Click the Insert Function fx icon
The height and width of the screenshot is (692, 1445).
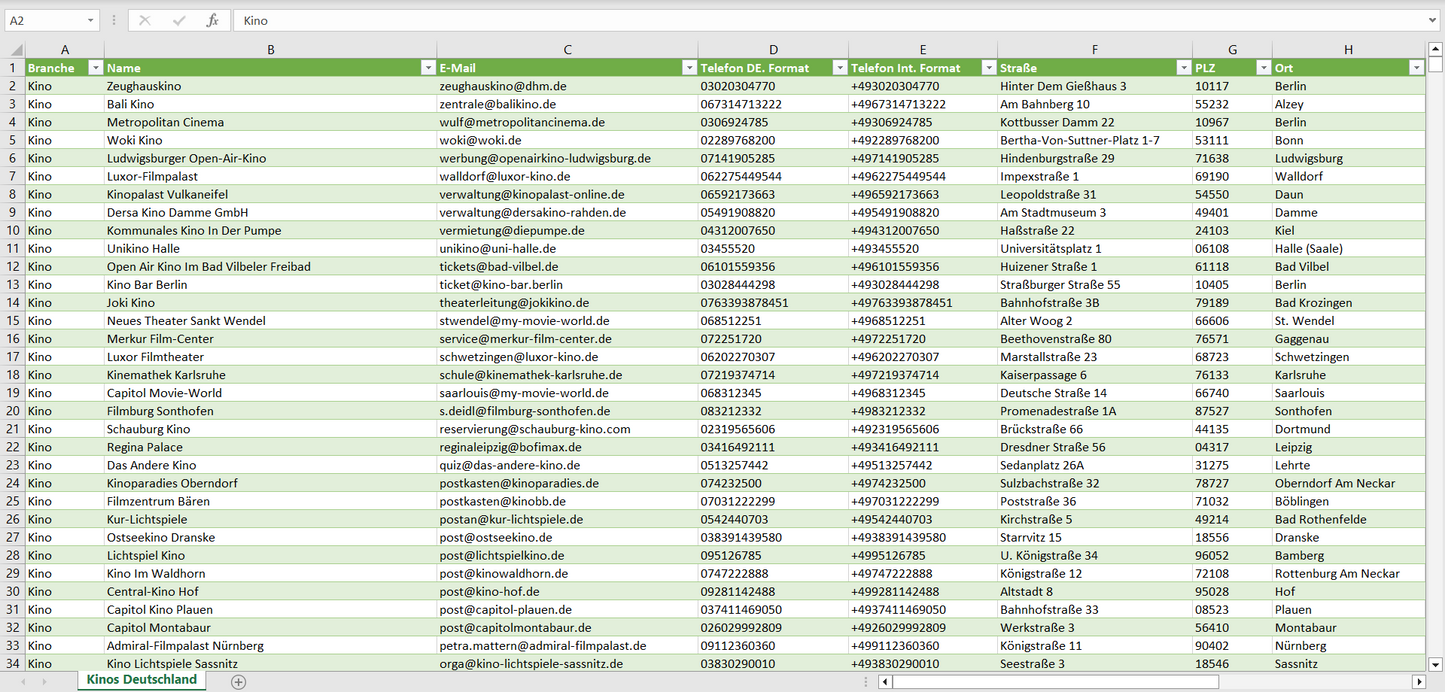point(212,20)
